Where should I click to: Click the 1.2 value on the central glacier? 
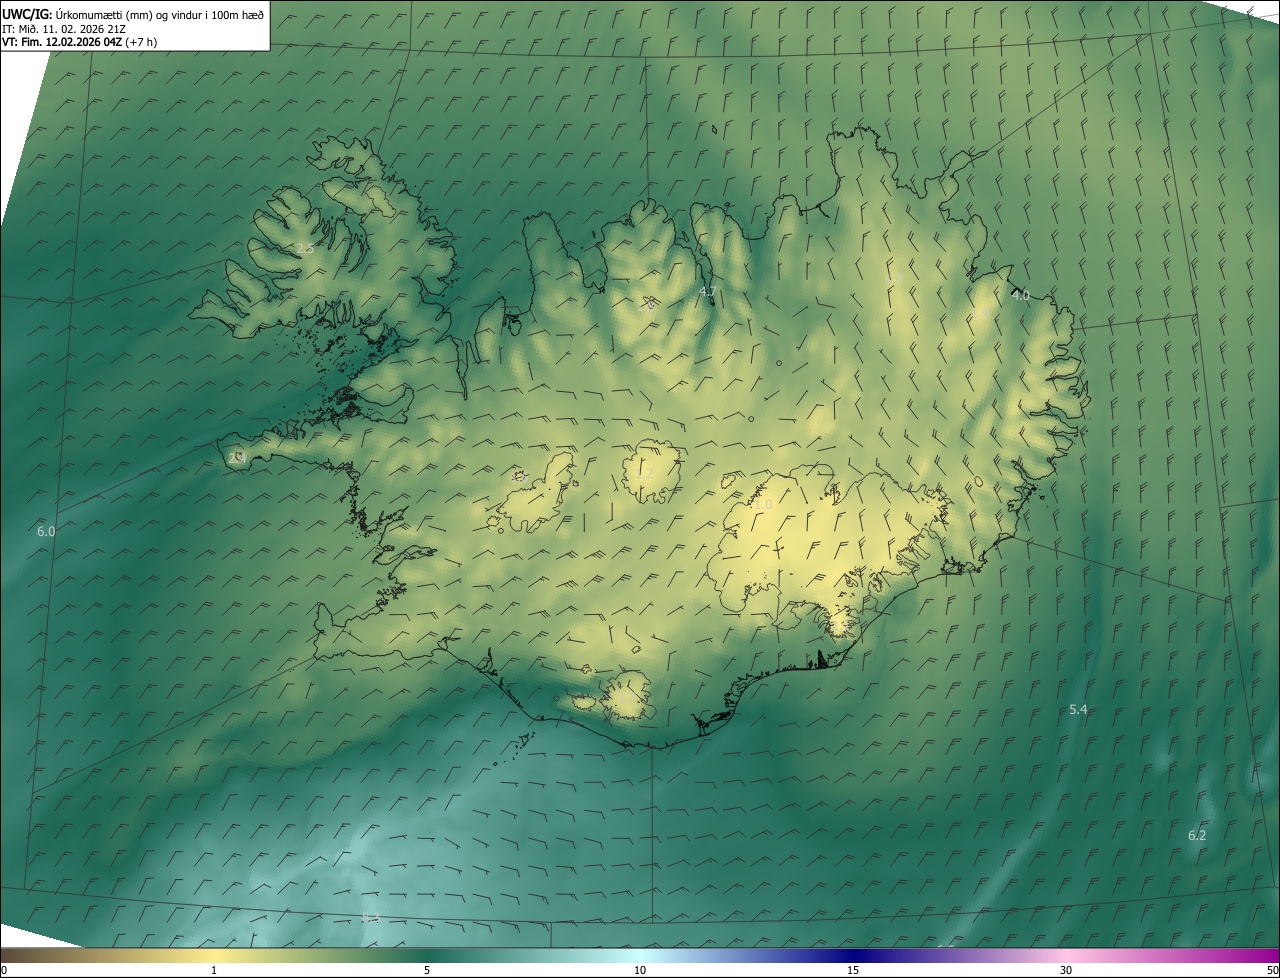point(646,474)
